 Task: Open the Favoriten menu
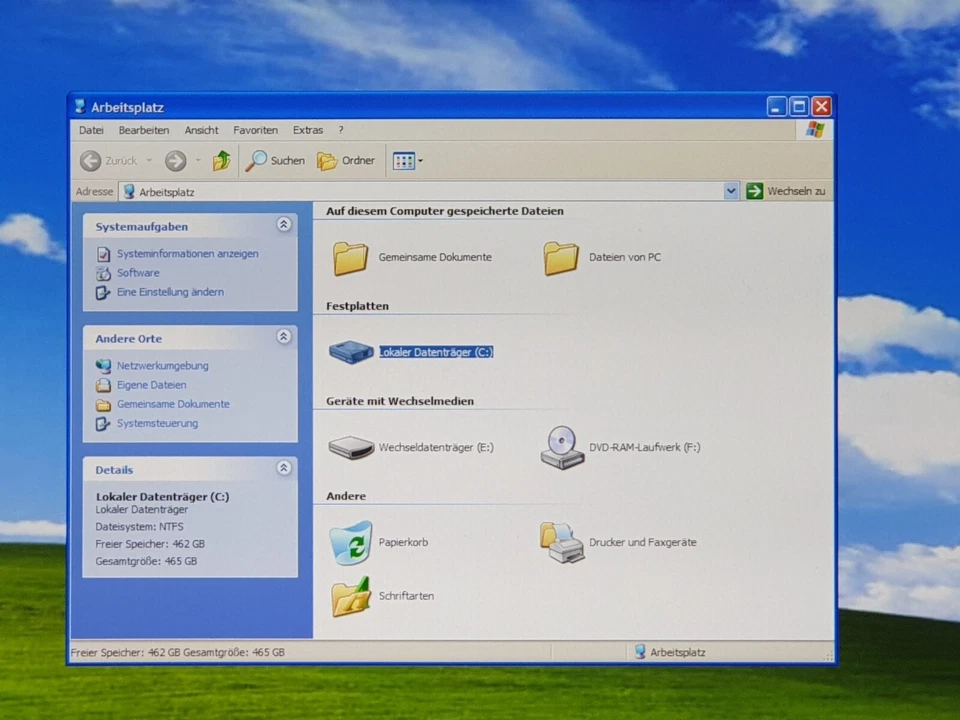[x=255, y=130]
